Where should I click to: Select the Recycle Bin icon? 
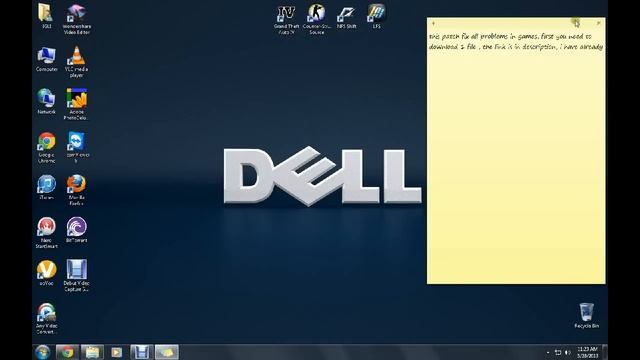[587, 315]
